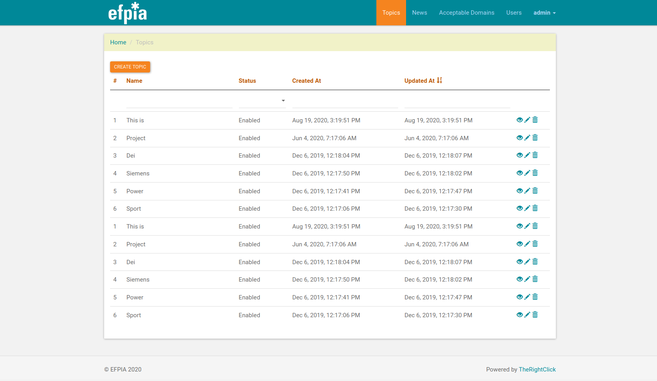Sort by the Status column header

click(247, 80)
